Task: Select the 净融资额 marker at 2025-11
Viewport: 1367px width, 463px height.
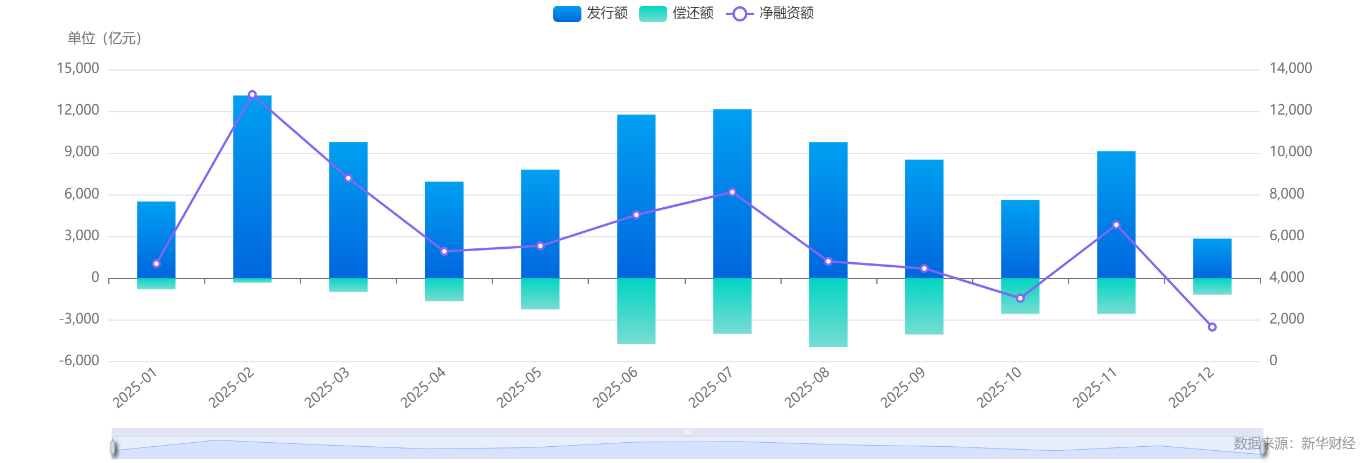Action: pyautogui.click(x=1116, y=225)
